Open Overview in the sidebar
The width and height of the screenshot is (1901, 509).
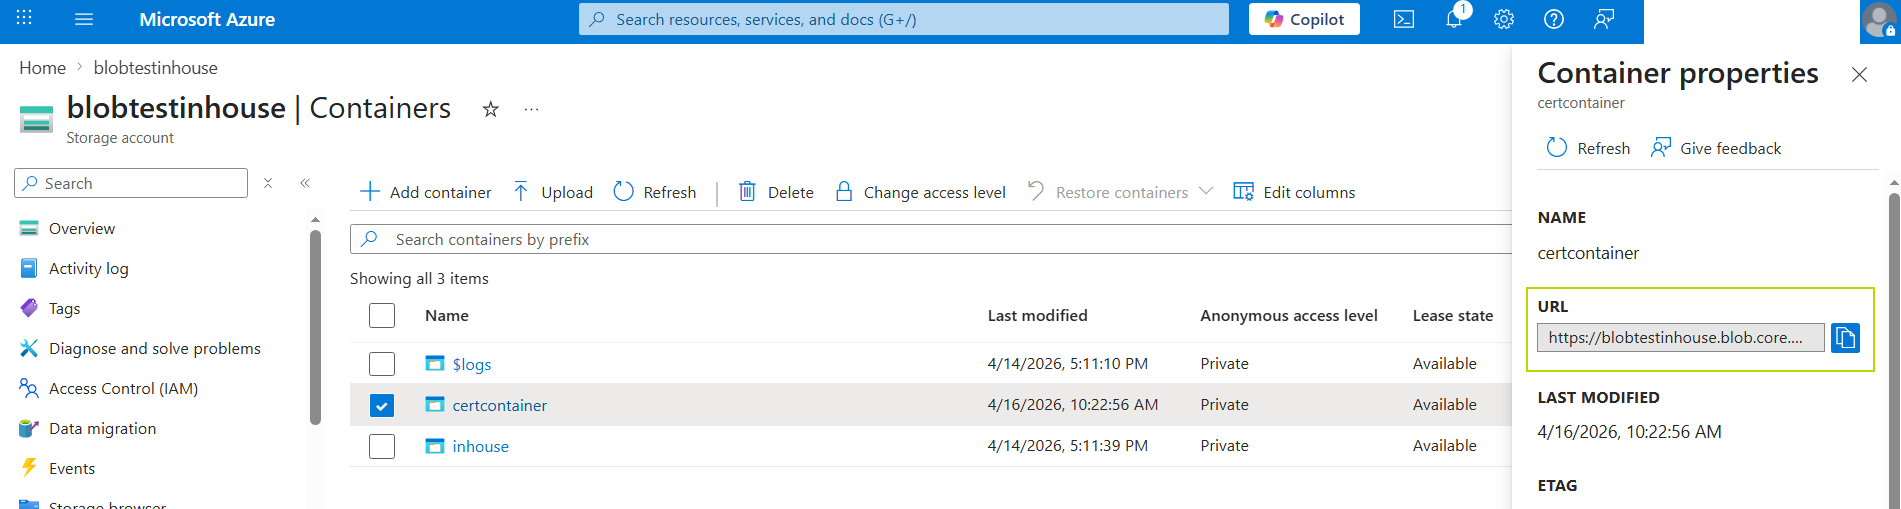[x=82, y=228]
